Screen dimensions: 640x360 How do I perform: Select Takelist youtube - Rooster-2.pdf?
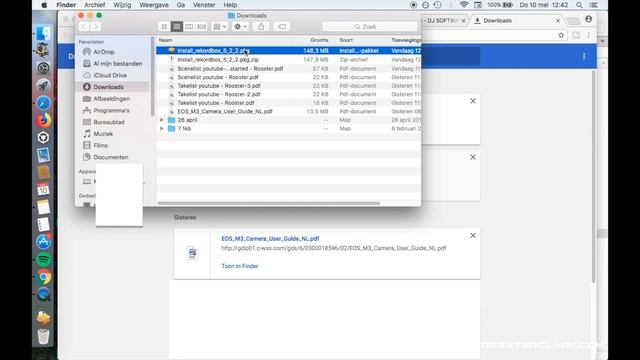tap(289, 94)
